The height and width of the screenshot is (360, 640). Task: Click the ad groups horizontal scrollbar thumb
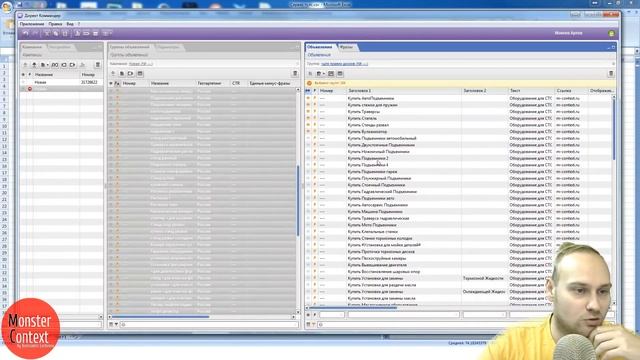tap(160, 317)
